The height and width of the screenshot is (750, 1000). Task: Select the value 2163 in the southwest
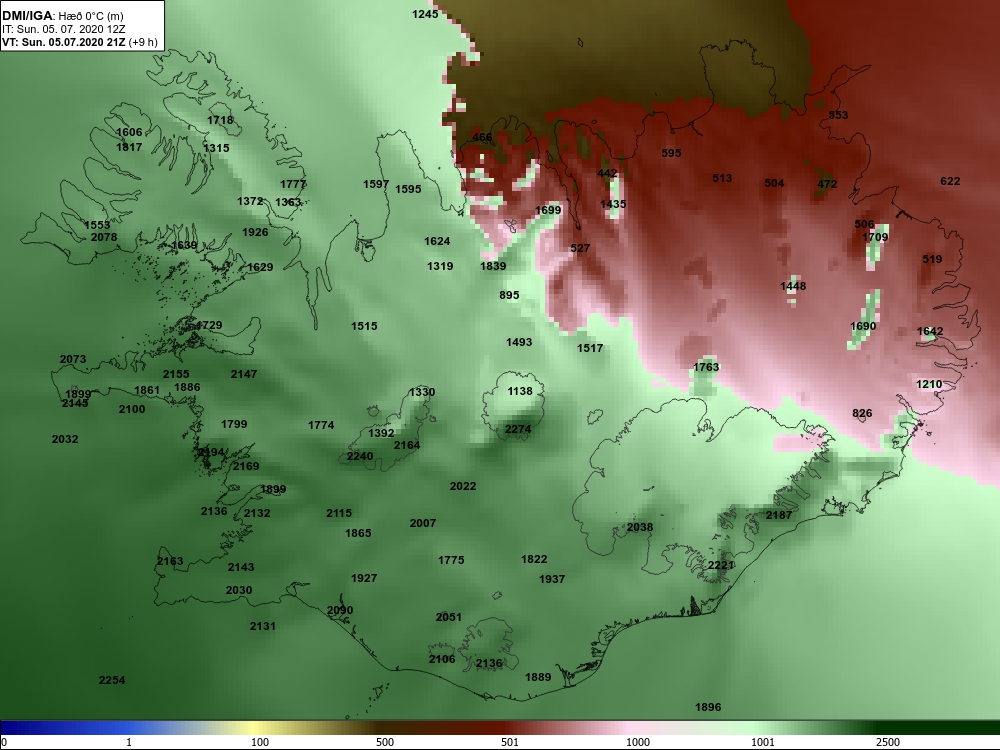pyautogui.click(x=170, y=561)
